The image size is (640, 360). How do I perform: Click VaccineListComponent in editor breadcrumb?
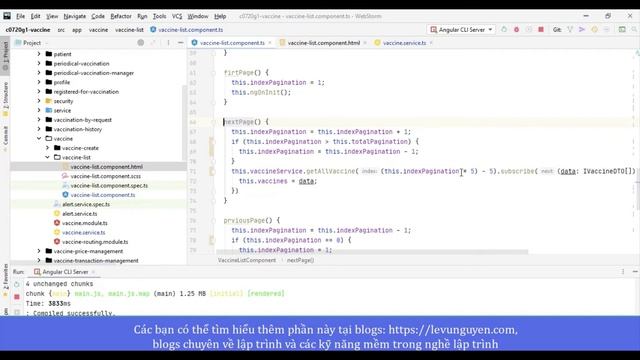[x=247, y=260]
